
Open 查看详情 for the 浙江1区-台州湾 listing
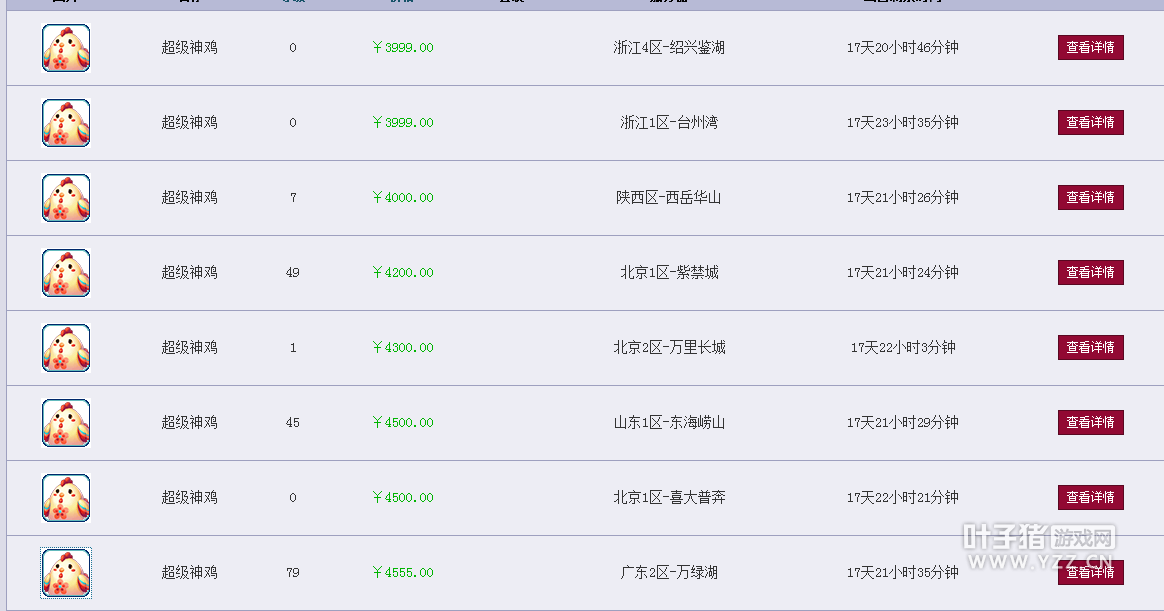tap(1091, 122)
